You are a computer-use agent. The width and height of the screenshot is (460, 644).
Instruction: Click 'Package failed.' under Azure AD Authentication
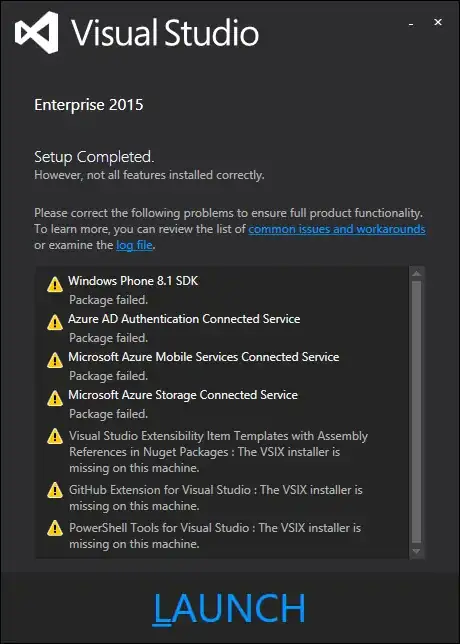coord(108,338)
